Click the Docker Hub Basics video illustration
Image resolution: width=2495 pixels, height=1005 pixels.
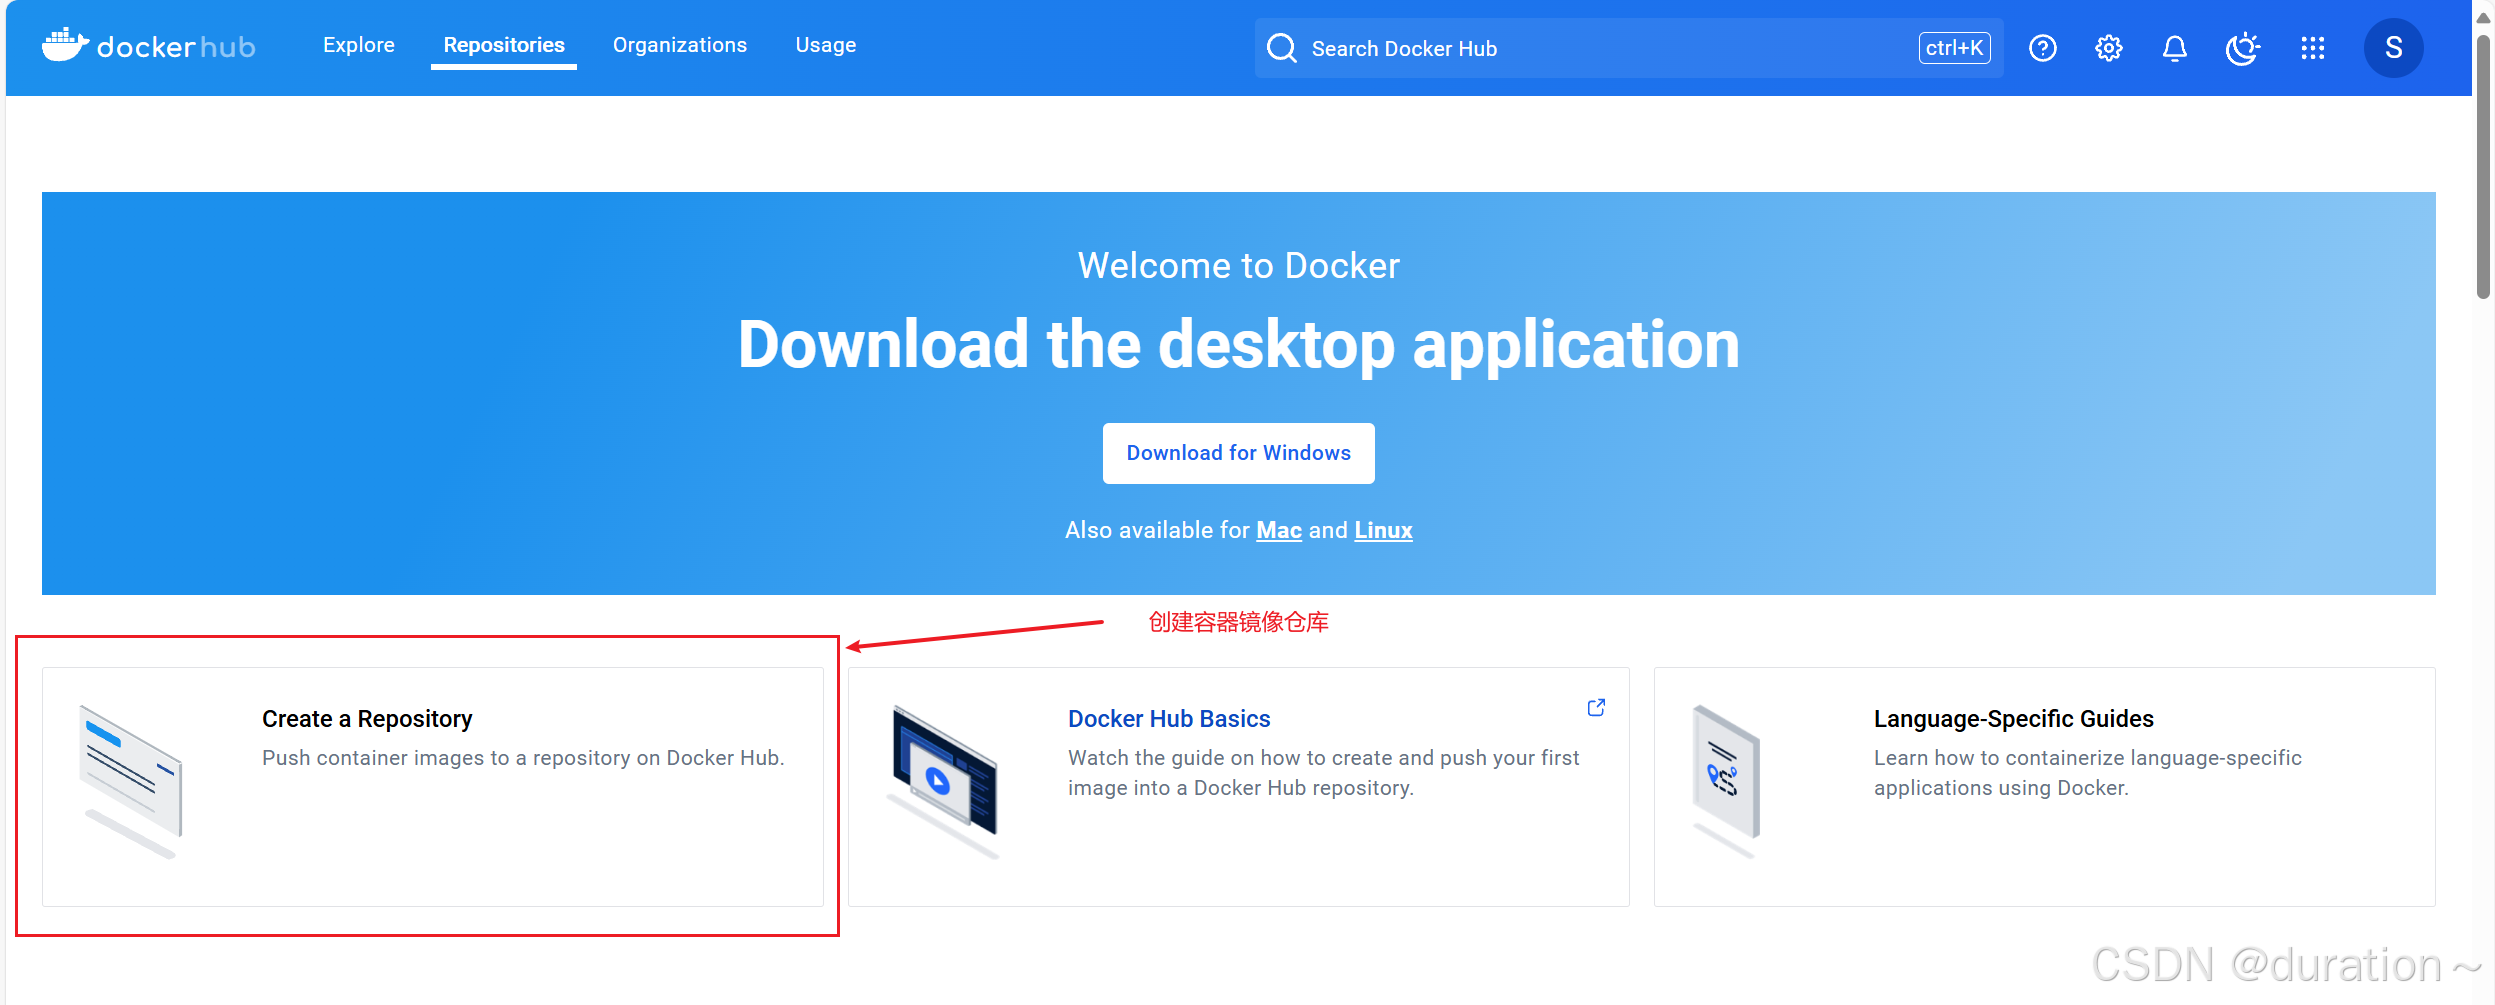tap(944, 781)
